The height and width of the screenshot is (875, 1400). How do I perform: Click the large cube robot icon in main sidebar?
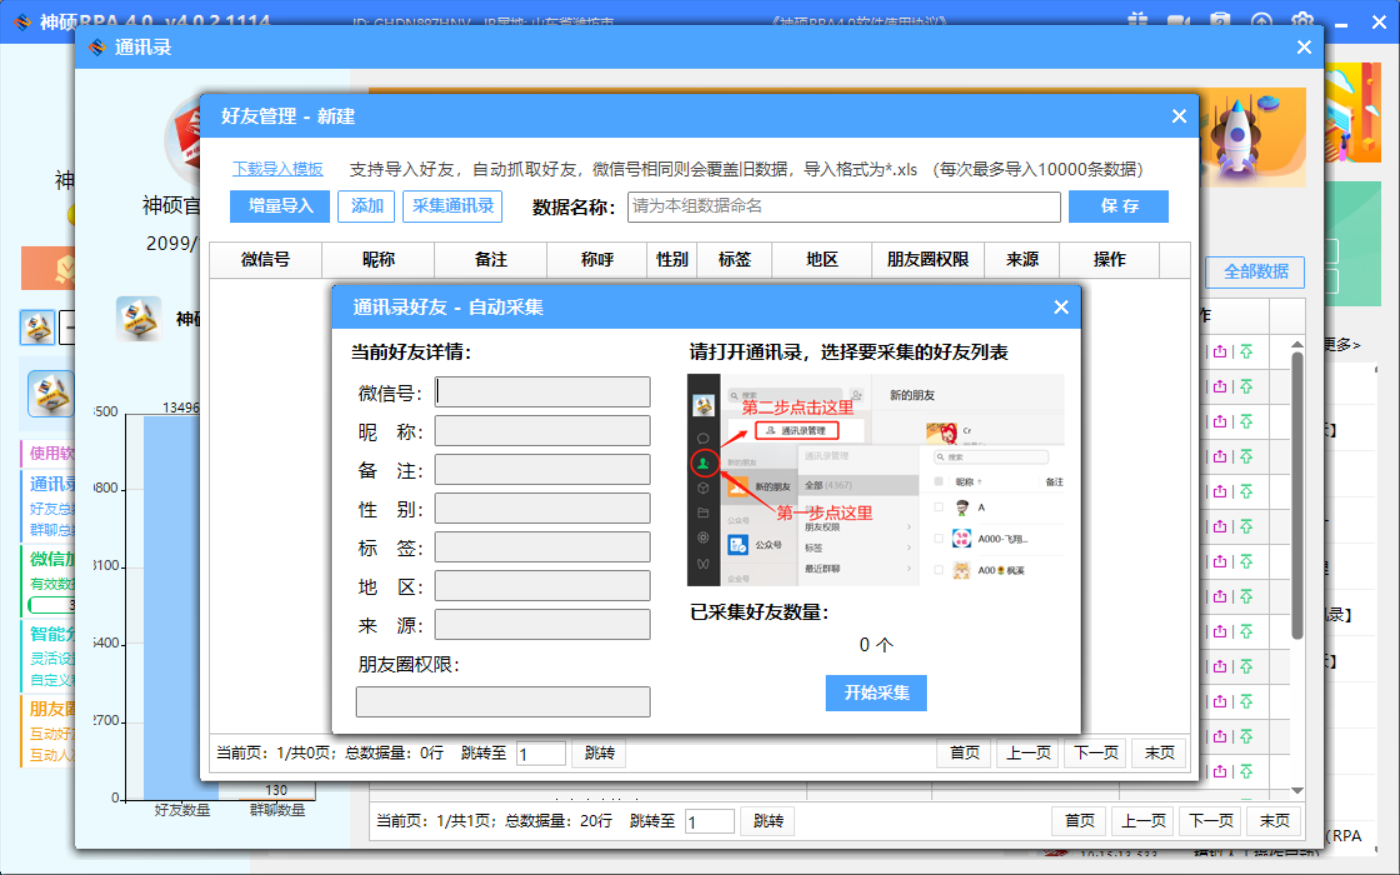[x=51, y=393]
